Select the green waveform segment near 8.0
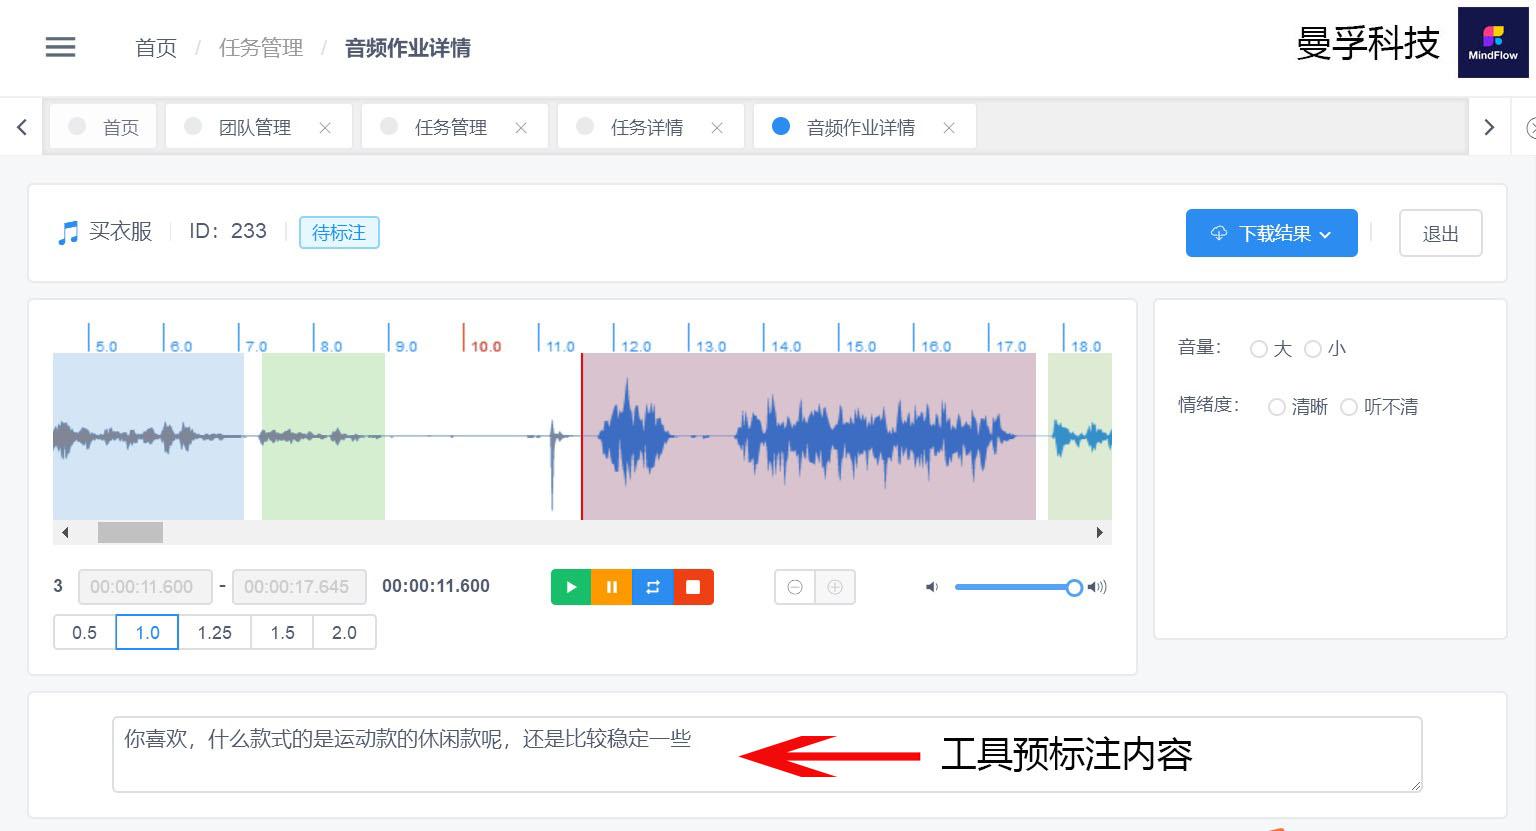The height and width of the screenshot is (831, 1536). 323,436
